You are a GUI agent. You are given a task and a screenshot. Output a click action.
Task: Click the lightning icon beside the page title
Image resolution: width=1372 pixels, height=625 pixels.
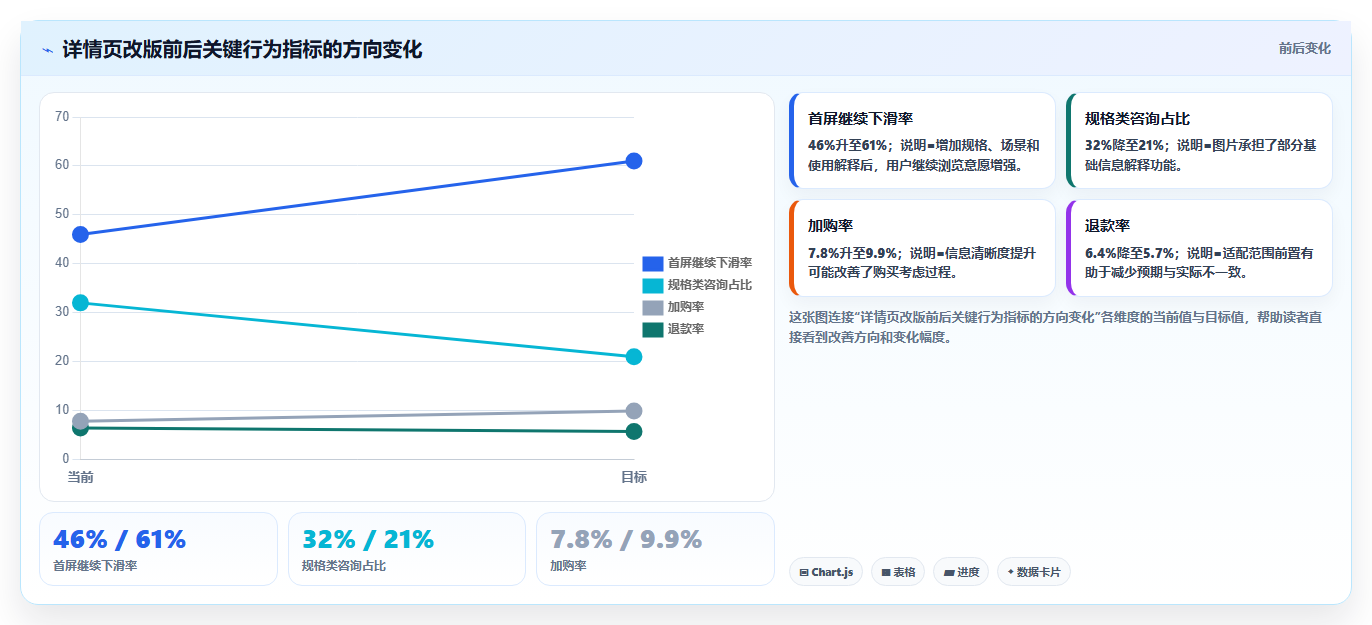coord(48,50)
